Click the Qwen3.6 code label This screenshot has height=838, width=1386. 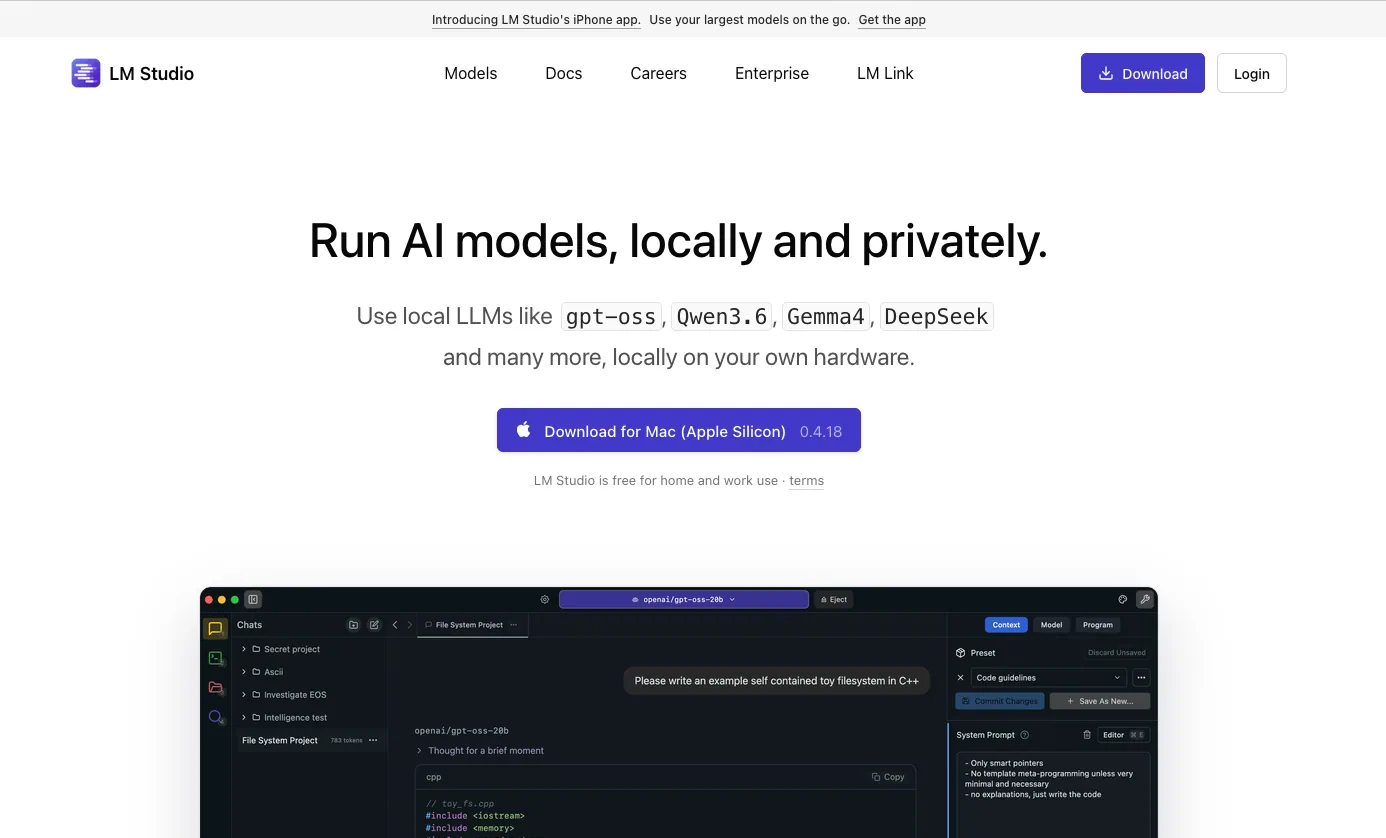tap(722, 317)
